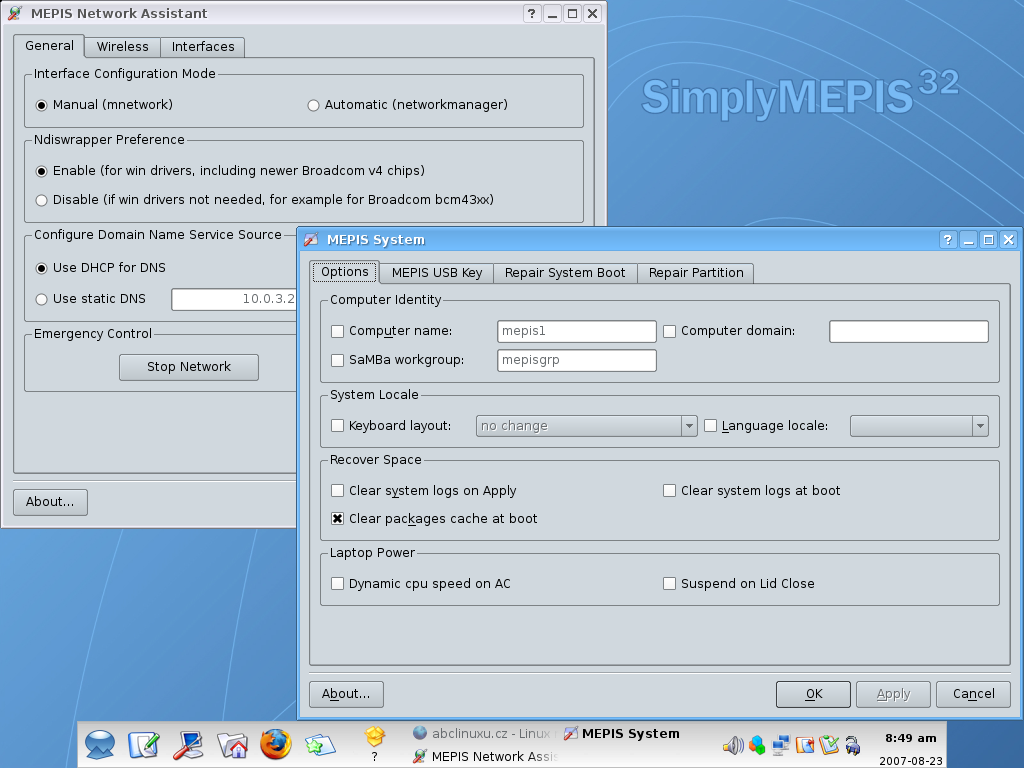Click the Stop Network button
The image size is (1024, 768).
pyautogui.click(x=189, y=367)
